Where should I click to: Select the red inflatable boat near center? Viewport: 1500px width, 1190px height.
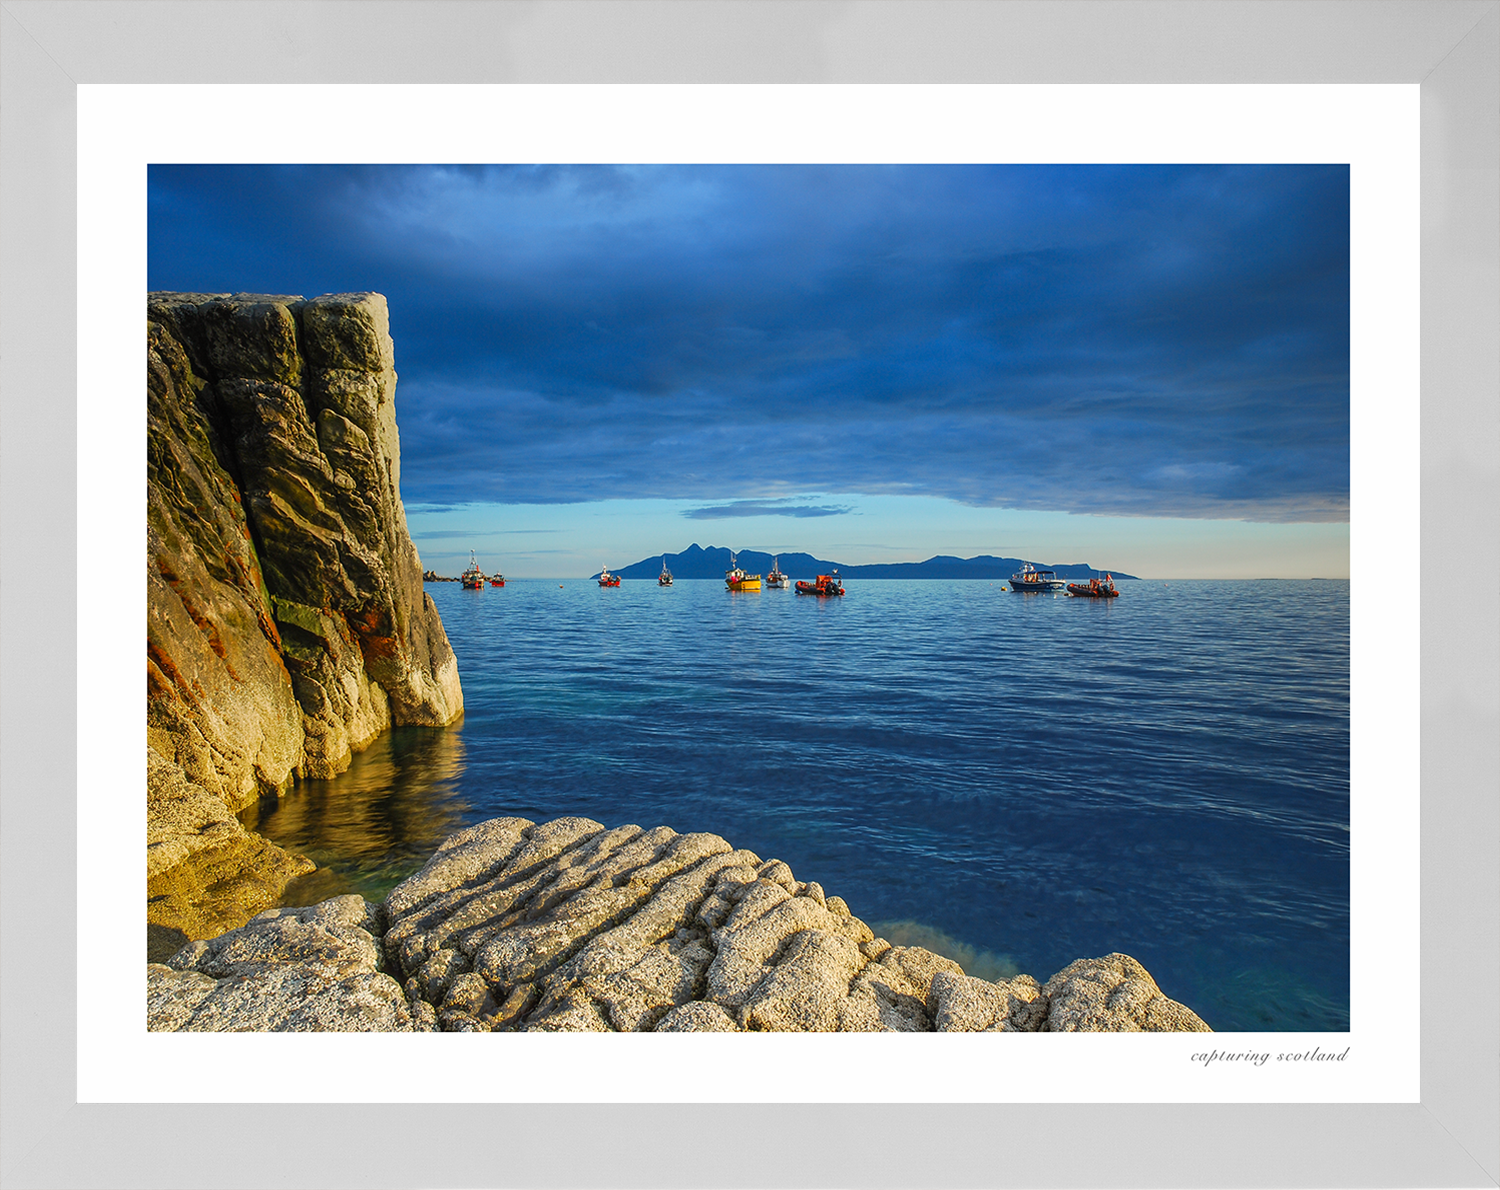coord(820,585)
